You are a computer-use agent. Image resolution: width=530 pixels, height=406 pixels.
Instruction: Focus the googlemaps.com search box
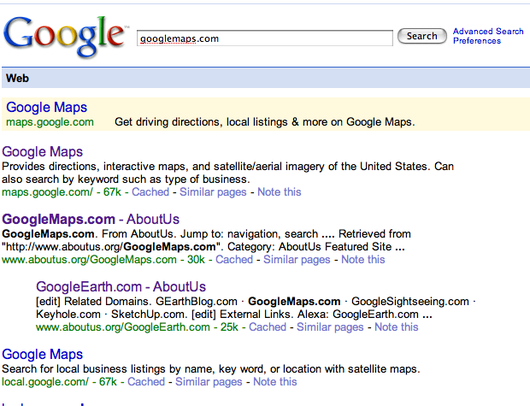click(x=265, y=38)
